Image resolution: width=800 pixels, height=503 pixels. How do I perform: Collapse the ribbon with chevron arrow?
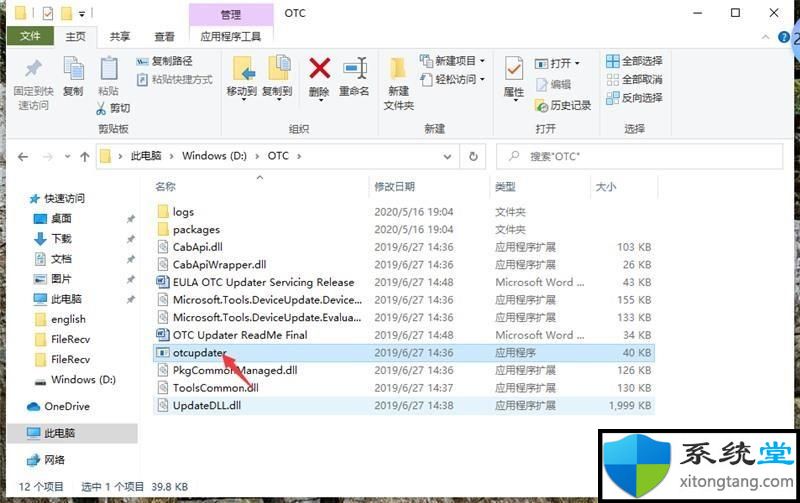tap(765, 37)
